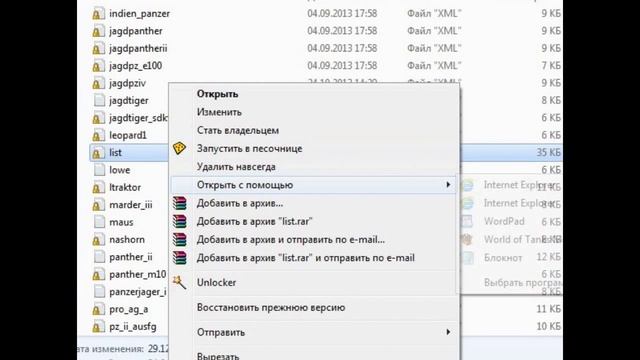Expand the Открыть с помощью submenu arrow
The height and width of the screenshot is (360, 640).
coord(448,185)
